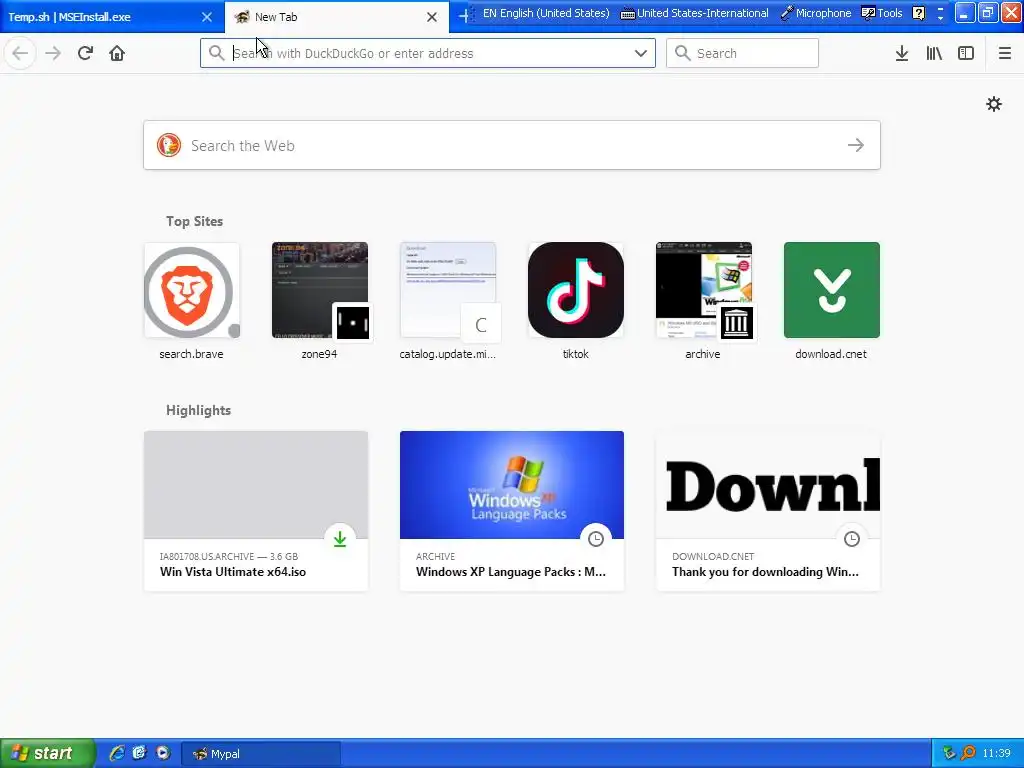Open the Library bookshelf icon
This screenshot has height=768, width=1024.
click(934, 53)
